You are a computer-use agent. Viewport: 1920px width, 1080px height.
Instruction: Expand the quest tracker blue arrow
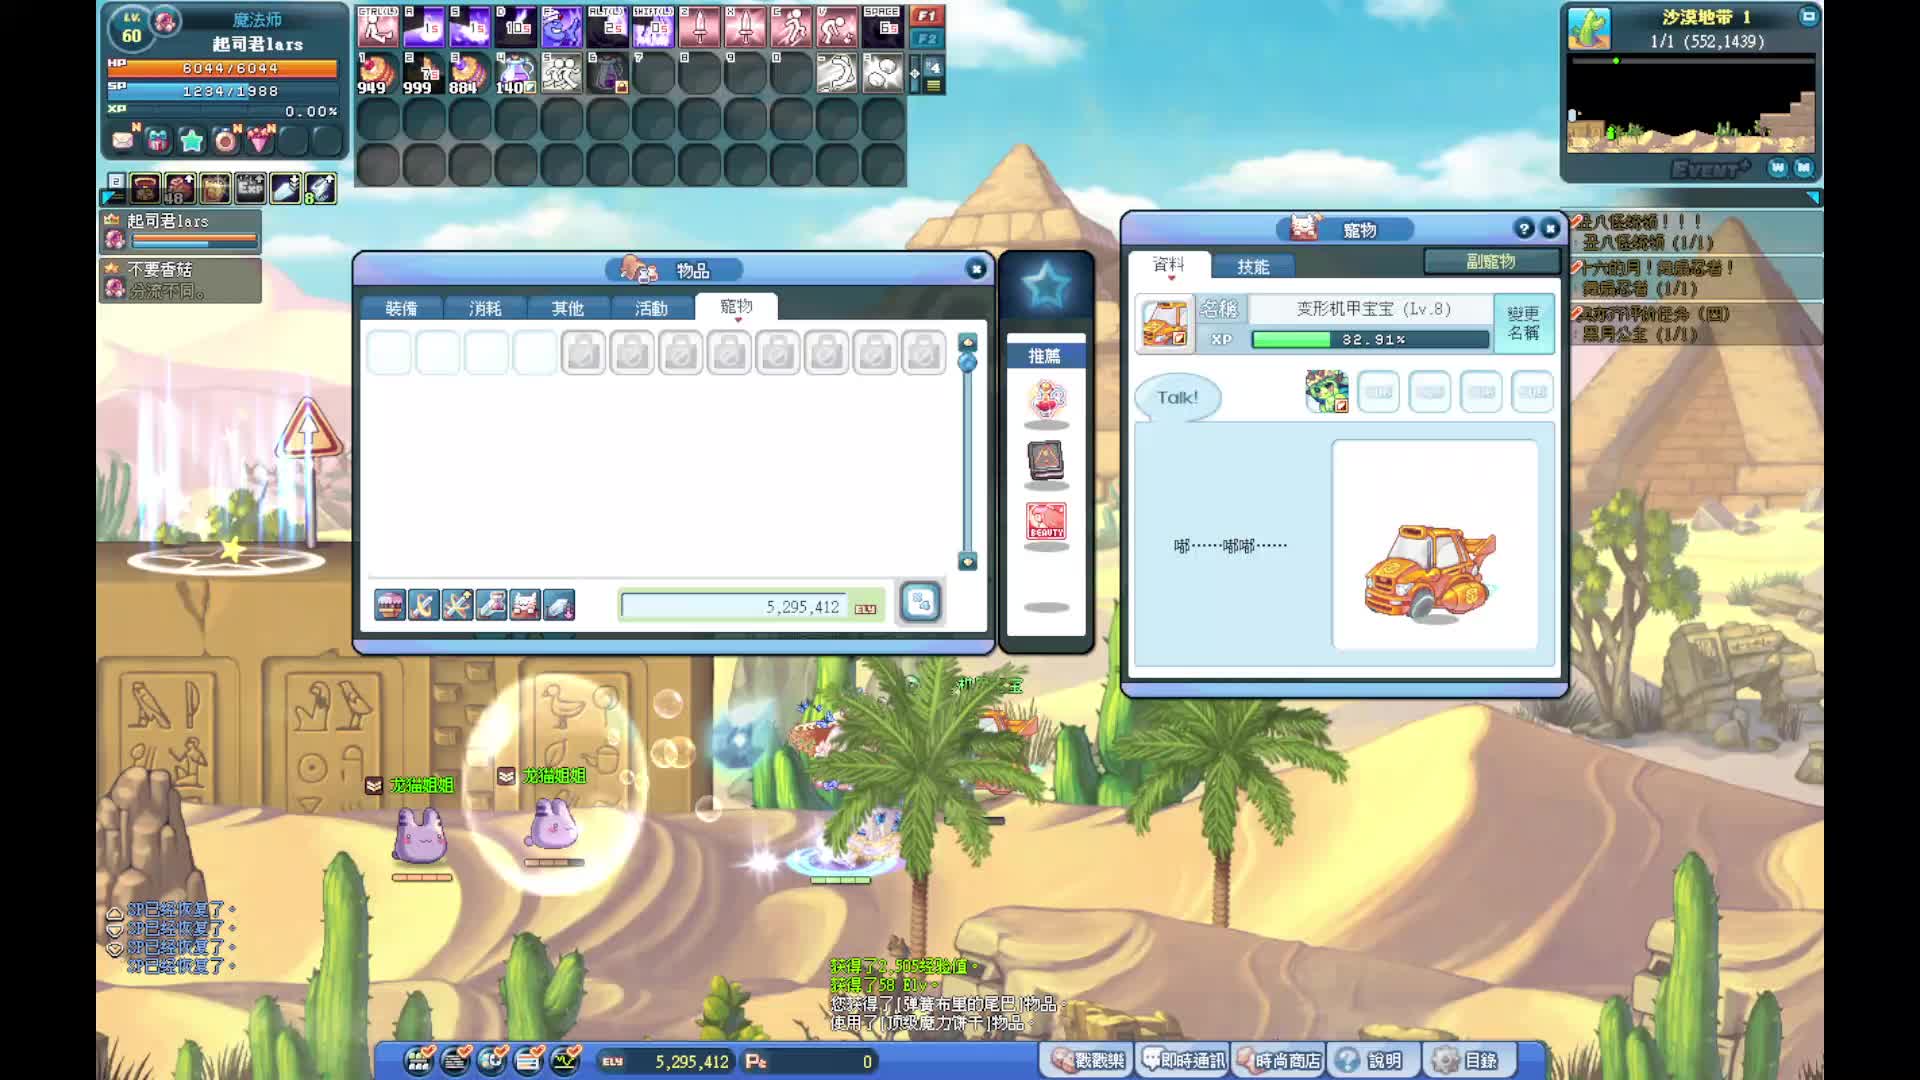1813,198
